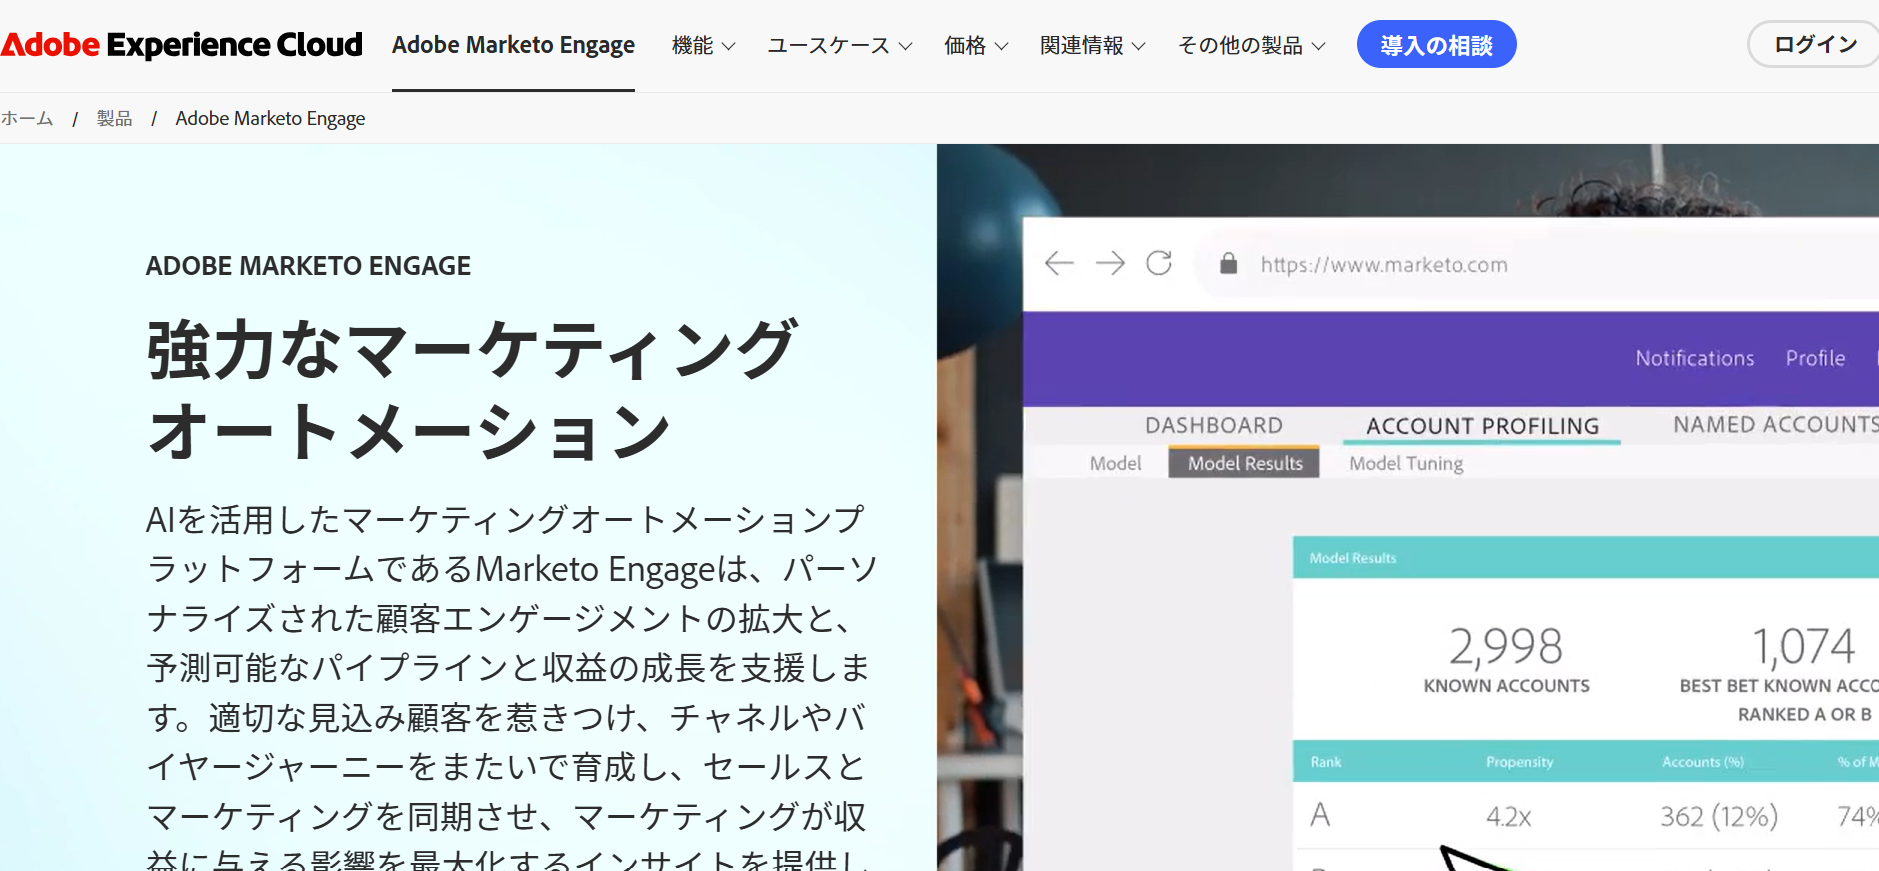The width and height of the screenshot is (1879, 871).
Task: Click Adobe Marketo Engage breadcrumb text
Action: click(x=270, y=118)
